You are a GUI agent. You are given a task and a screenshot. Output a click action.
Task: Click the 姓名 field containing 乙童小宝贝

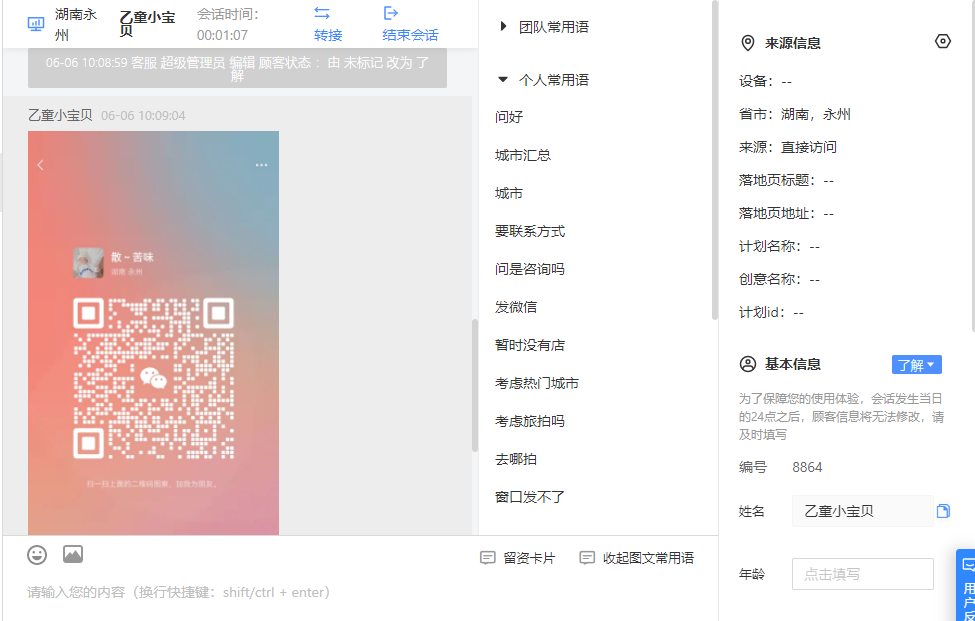click(x=862, y=511)
